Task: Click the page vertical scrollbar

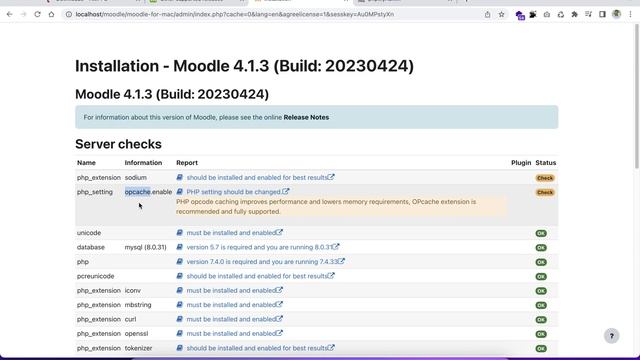Action: [637, 96]
